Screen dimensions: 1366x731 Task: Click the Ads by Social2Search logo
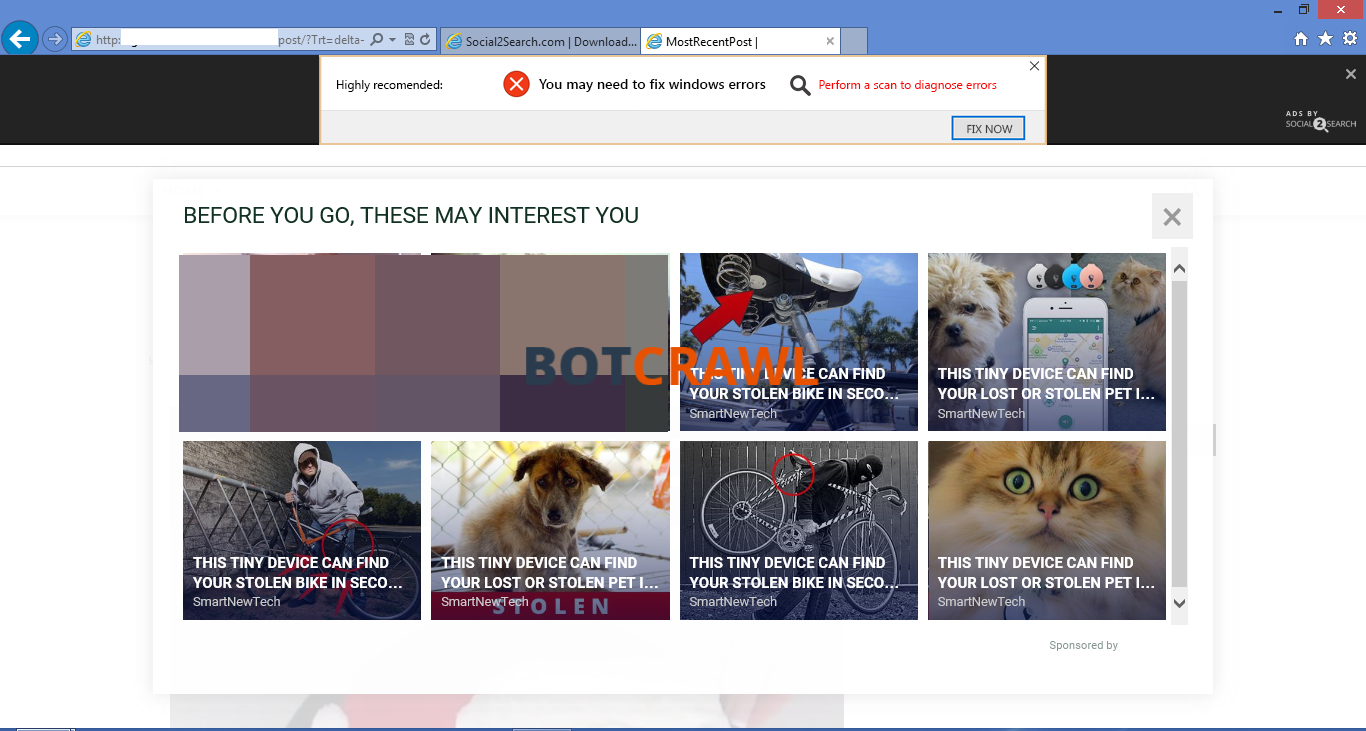click(x=1320, y=120)
